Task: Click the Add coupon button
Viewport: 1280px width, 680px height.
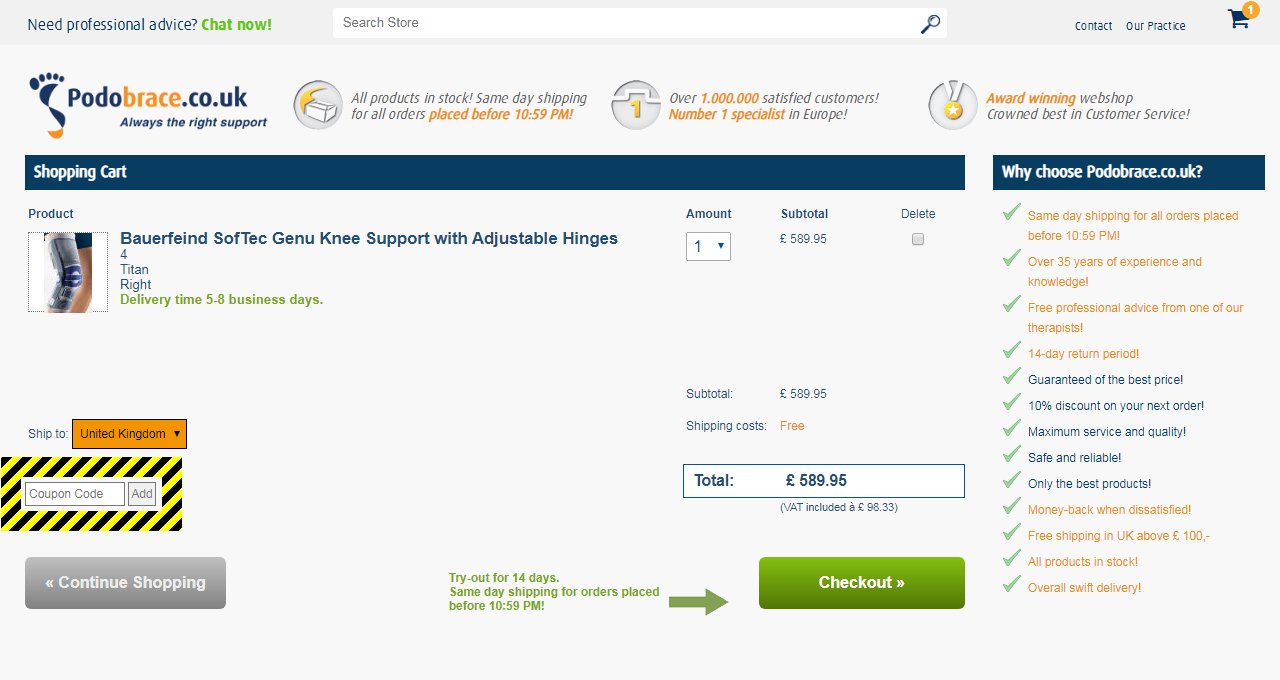Action: (x=142, y=494)
